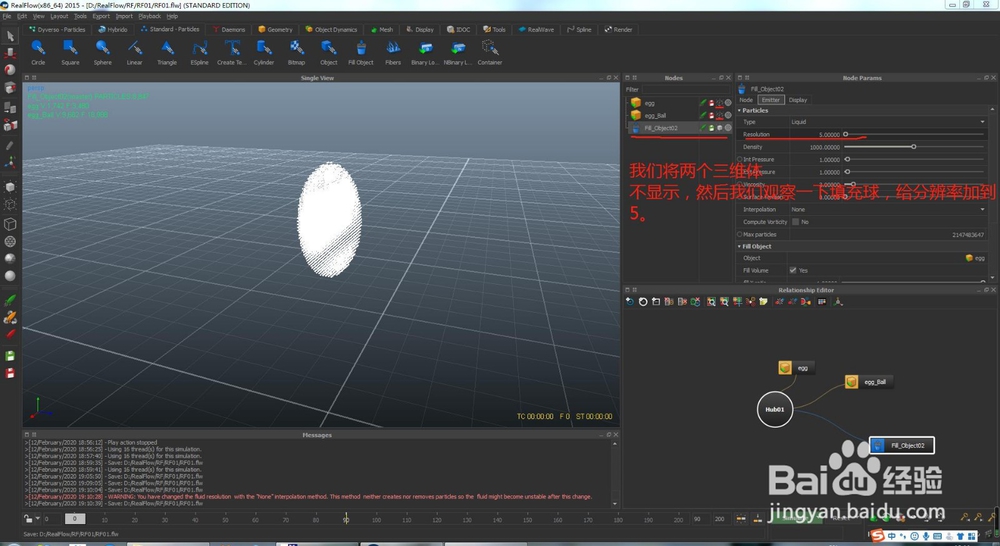Viewport: 1000px width, 546px height.
Task: Select the Triangle emitter tool
Action: tap(167, 52)
